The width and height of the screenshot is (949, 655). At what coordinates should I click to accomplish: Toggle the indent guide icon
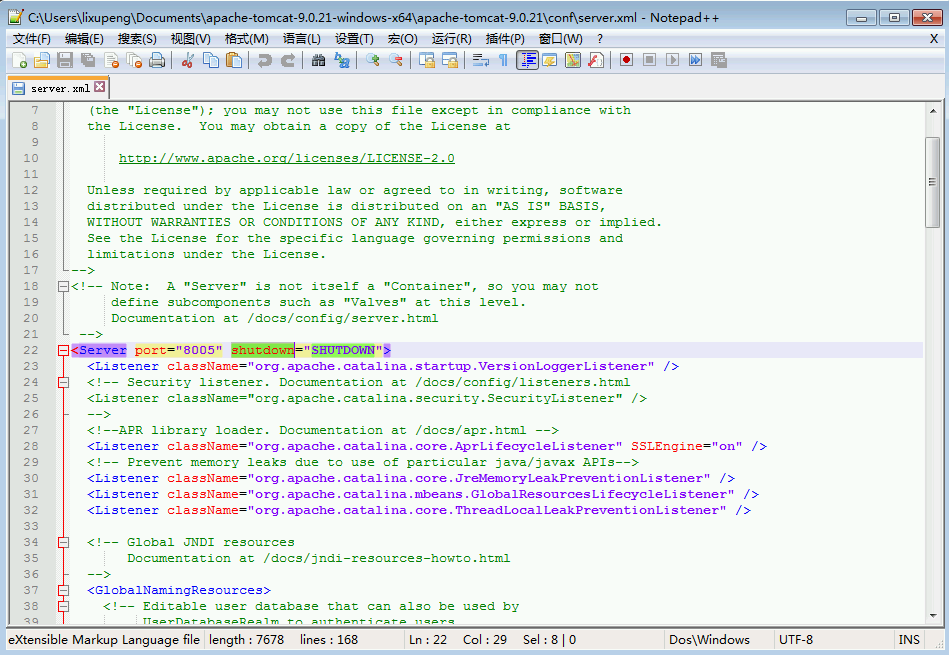coord(527,60)
